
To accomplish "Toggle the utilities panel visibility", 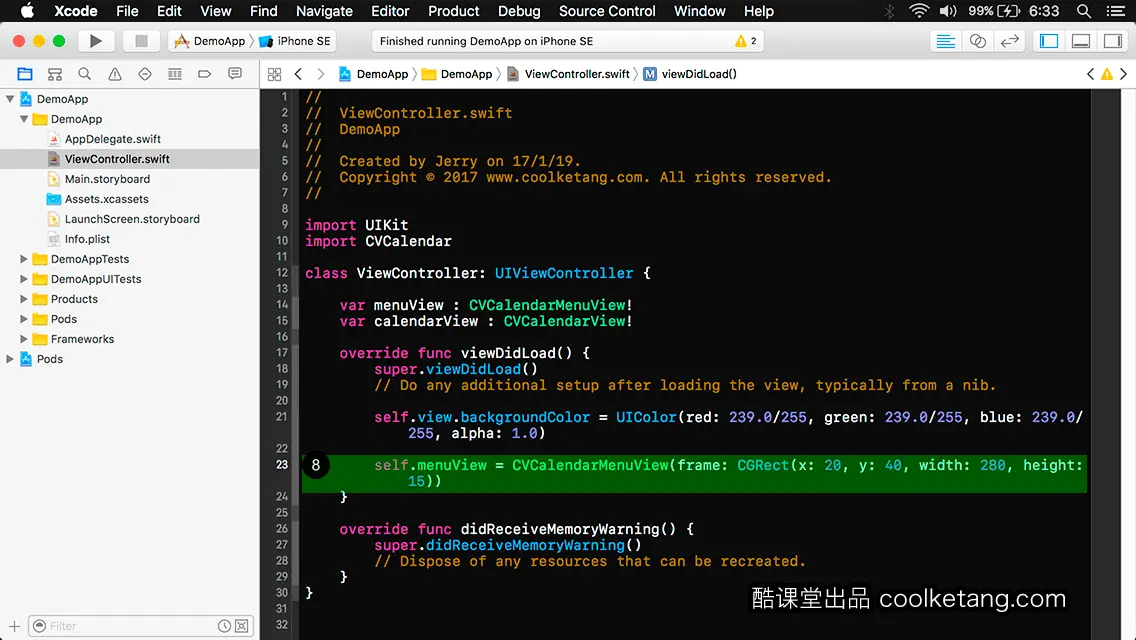I will pyautogui.click(x=1113, y=41).
